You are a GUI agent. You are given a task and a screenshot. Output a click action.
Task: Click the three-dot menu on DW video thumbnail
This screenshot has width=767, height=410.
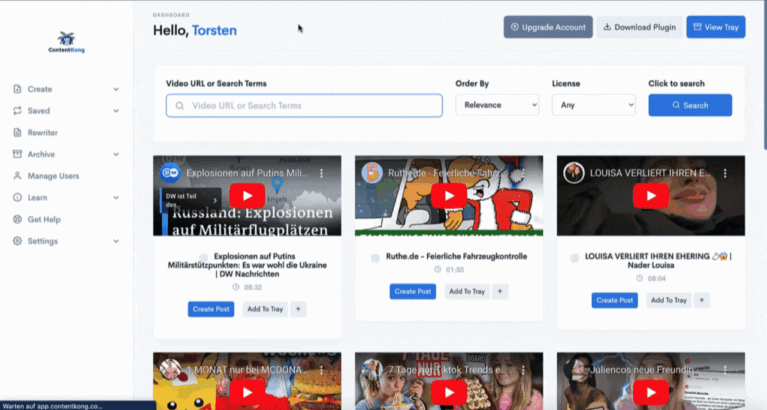321,173
